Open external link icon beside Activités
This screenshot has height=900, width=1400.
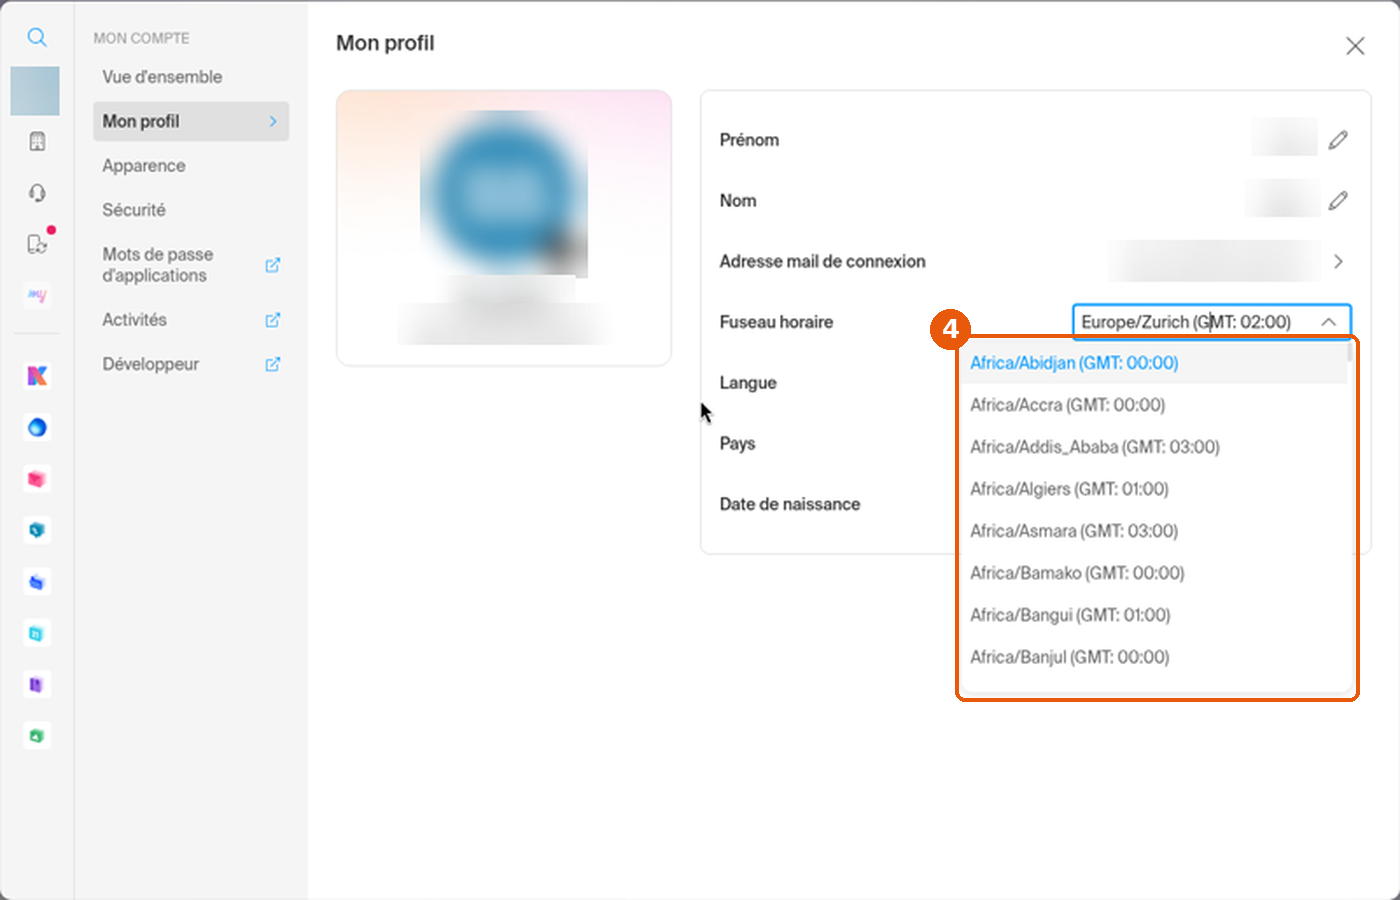coord(272,320)
